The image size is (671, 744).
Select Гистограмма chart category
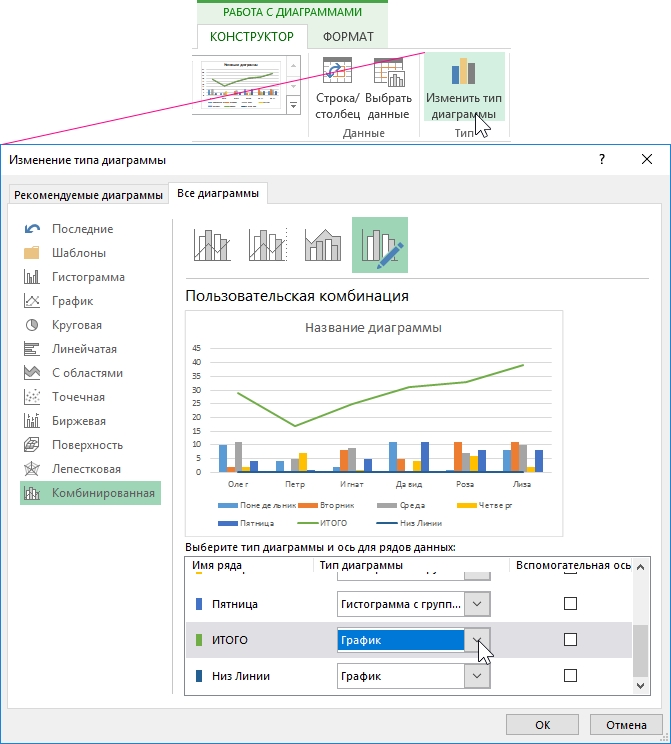88,277
